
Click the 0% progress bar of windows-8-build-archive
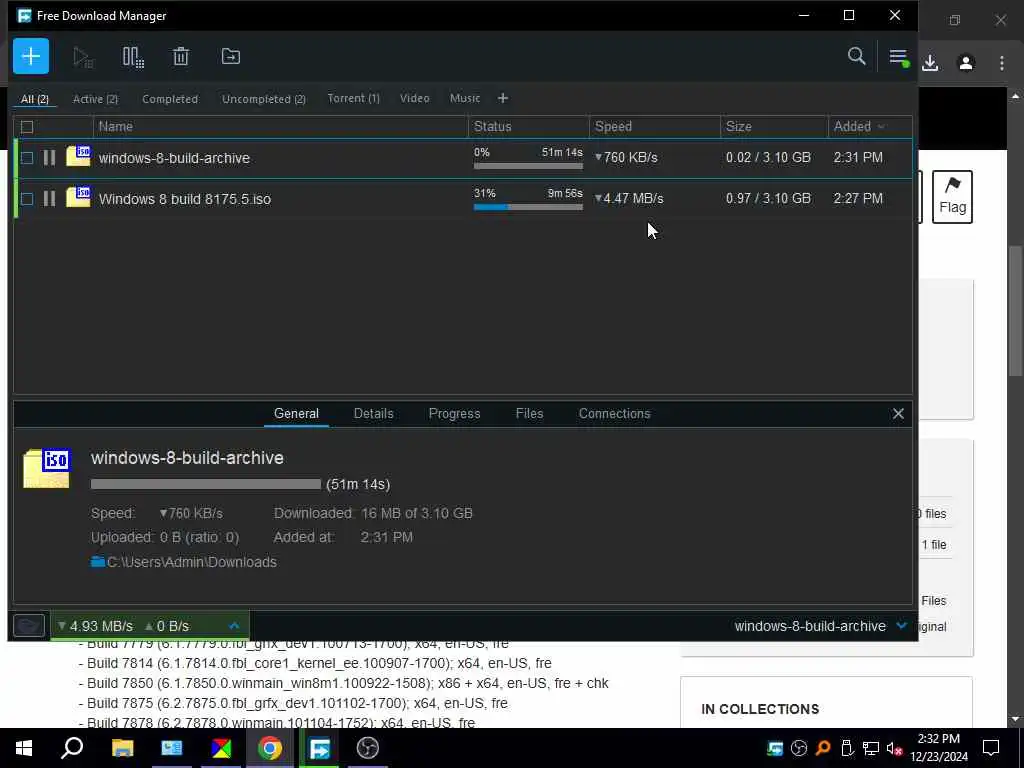(528, 167)
